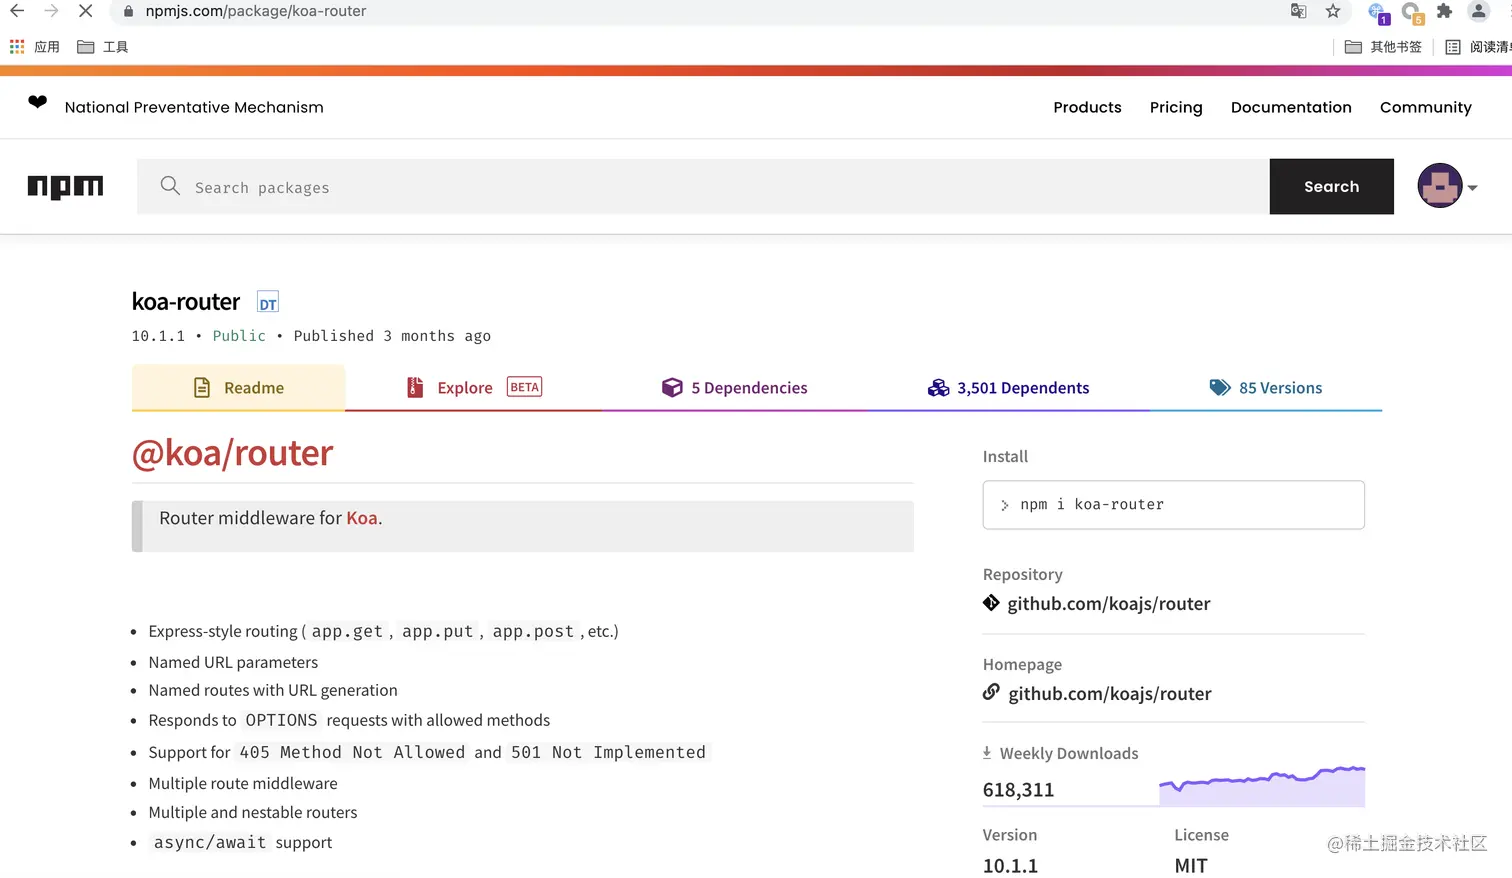Open the Repository github.com/koajs/router link
Screen dimensions: 1512x878
1109,603
